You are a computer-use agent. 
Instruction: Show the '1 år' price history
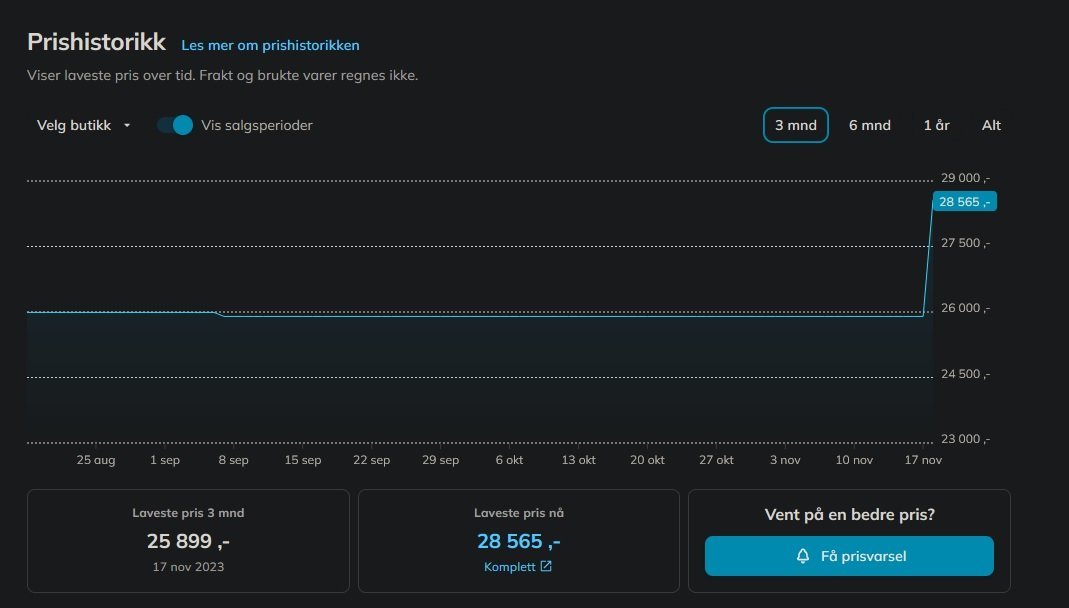(936, 125)
